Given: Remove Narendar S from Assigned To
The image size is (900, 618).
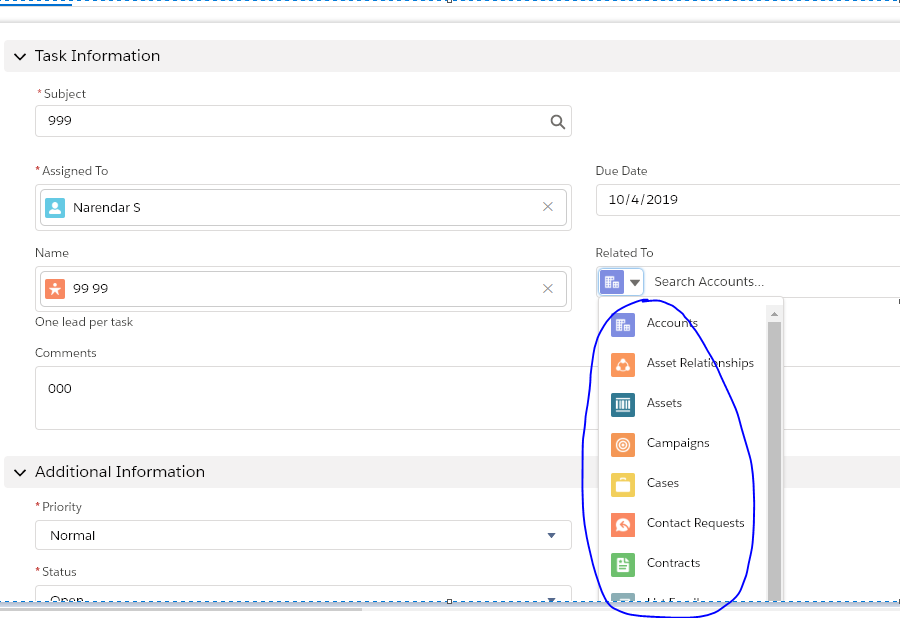Looking at the screenshot, I should (547, 207).
